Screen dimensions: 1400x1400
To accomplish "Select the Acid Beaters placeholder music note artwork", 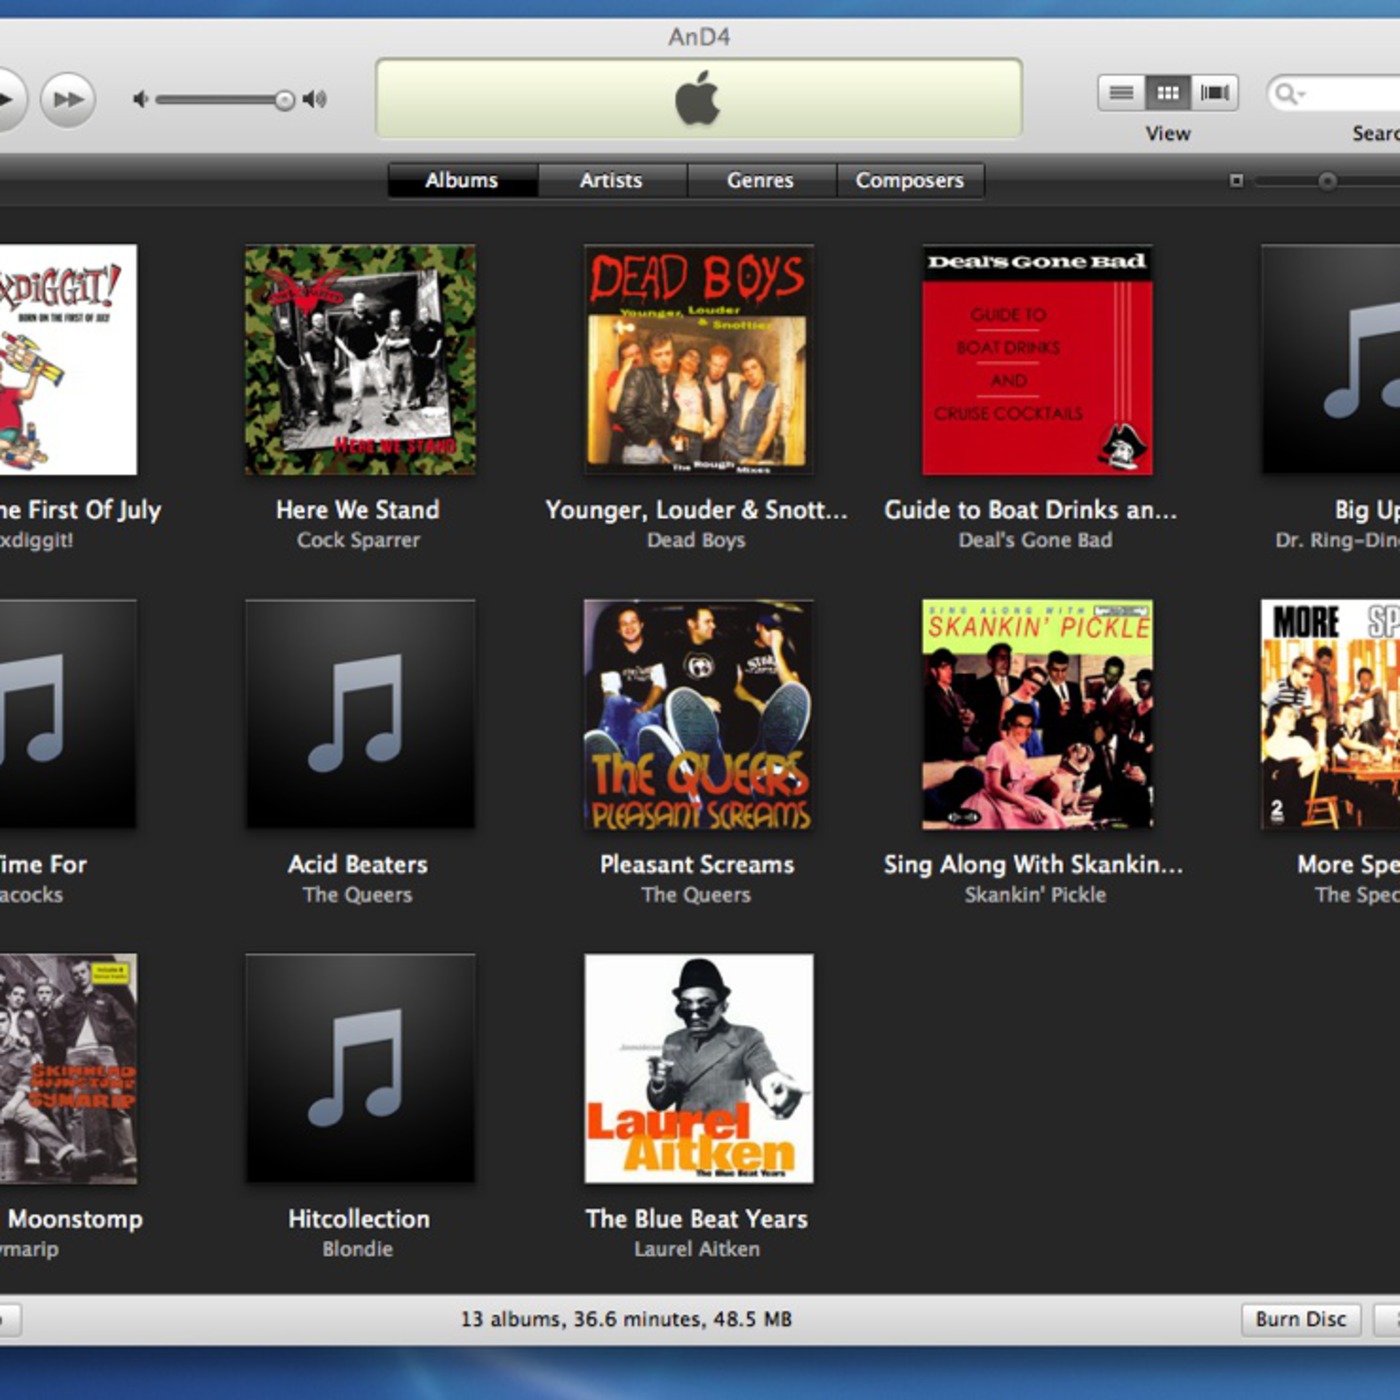I will tap(360, 714).
